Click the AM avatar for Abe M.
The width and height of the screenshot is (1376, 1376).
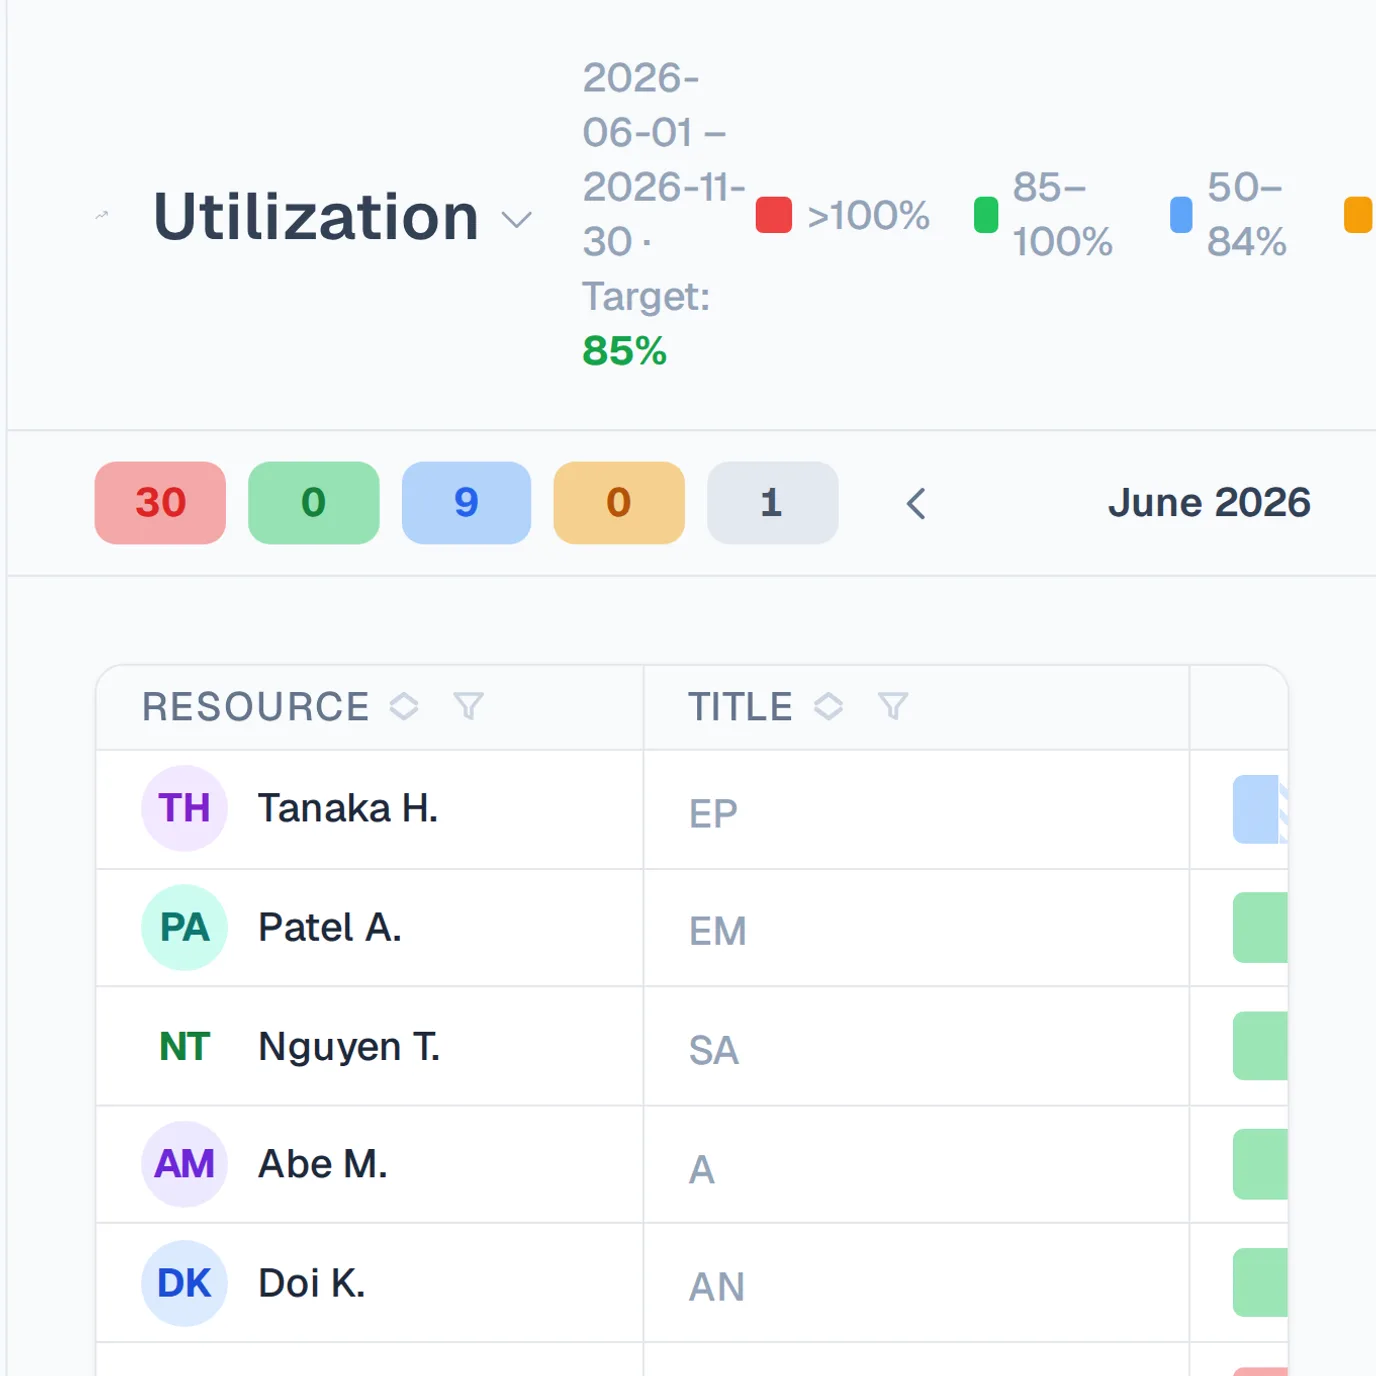pyautogui.click(x=185, y=1164)
